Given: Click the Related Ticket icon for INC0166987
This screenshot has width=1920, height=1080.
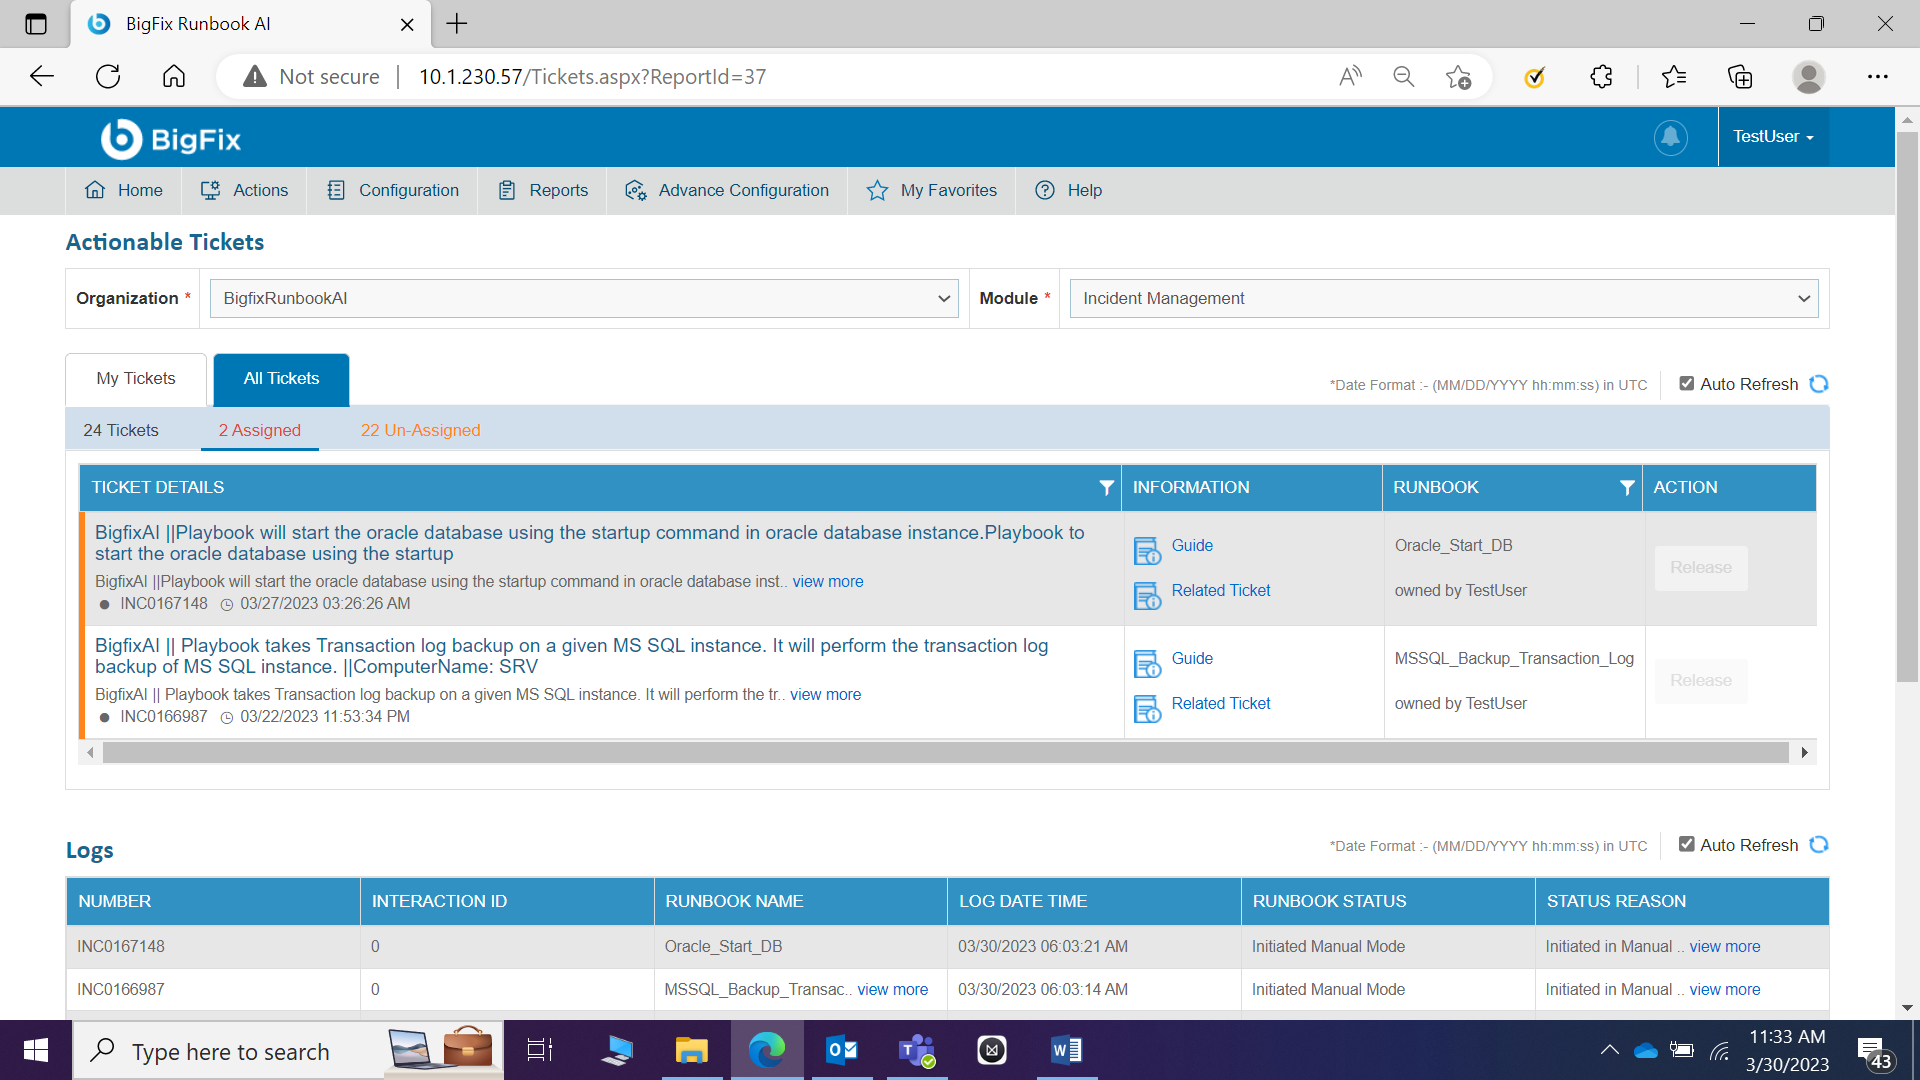Looking at the screenshot, I should coord(1147,709).
